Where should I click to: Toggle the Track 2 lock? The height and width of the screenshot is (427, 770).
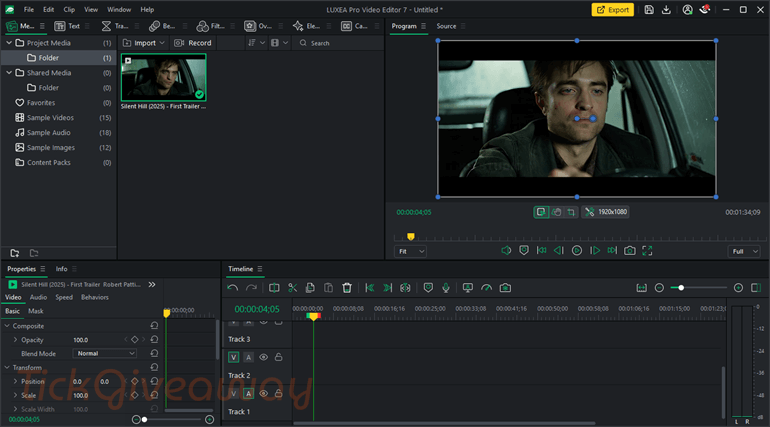[278, 357]
